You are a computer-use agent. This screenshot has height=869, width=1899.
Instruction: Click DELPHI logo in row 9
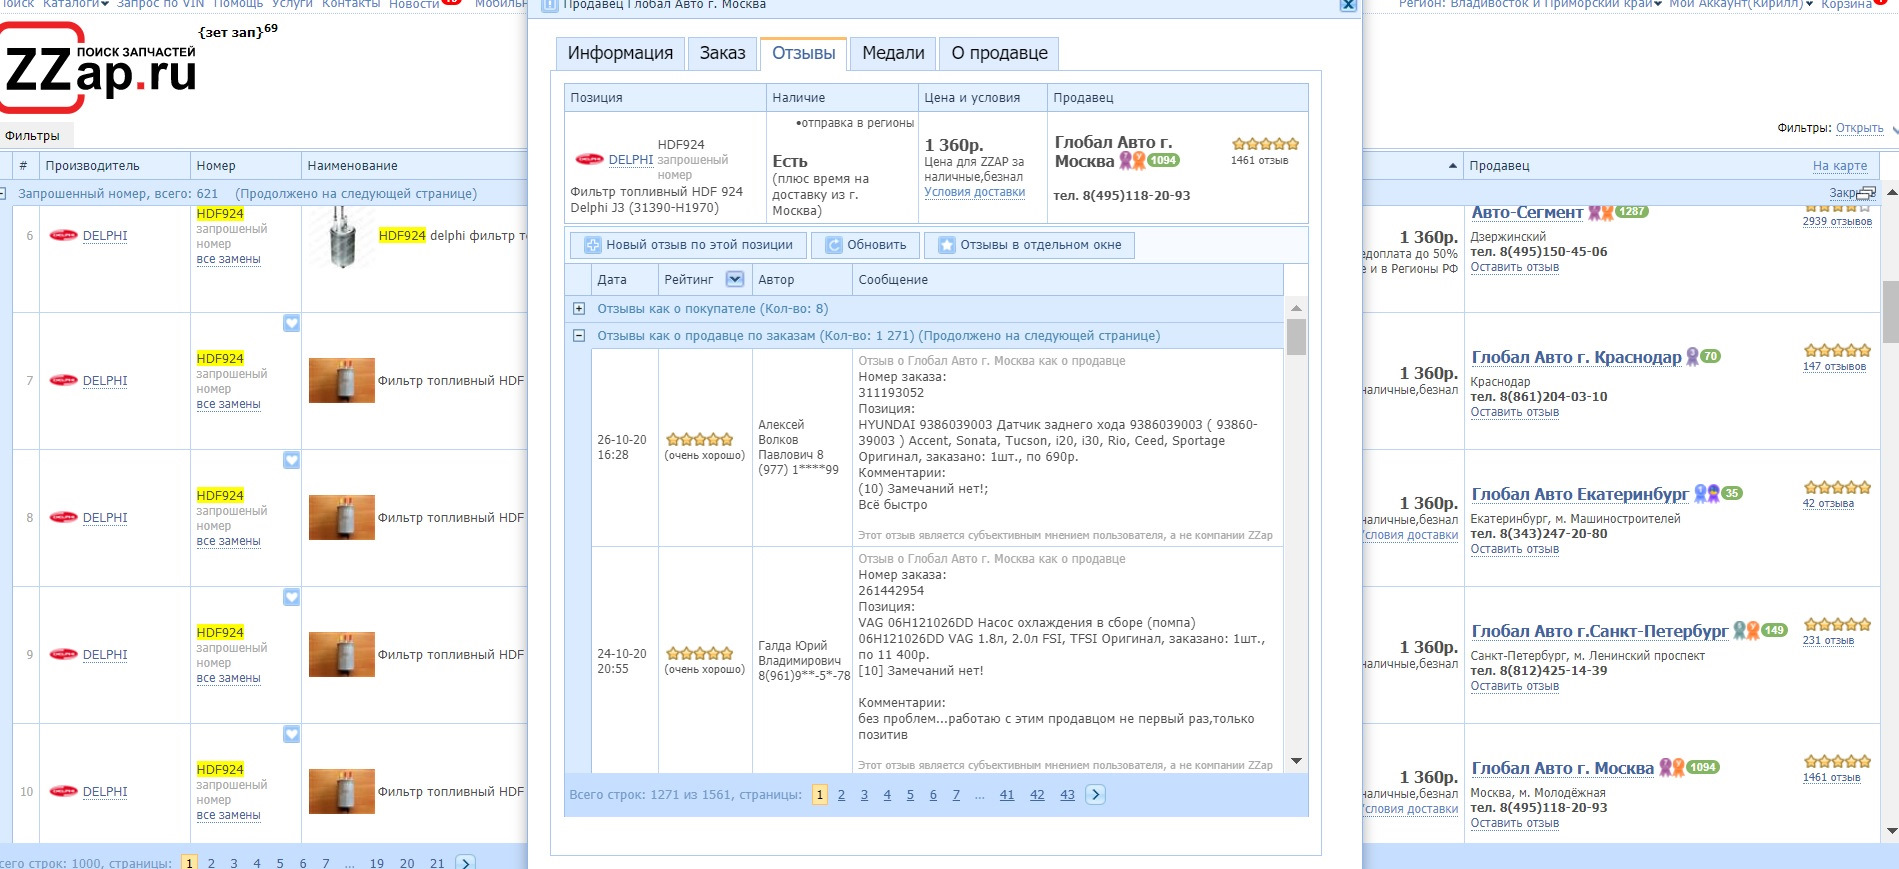tap(63, 655)
